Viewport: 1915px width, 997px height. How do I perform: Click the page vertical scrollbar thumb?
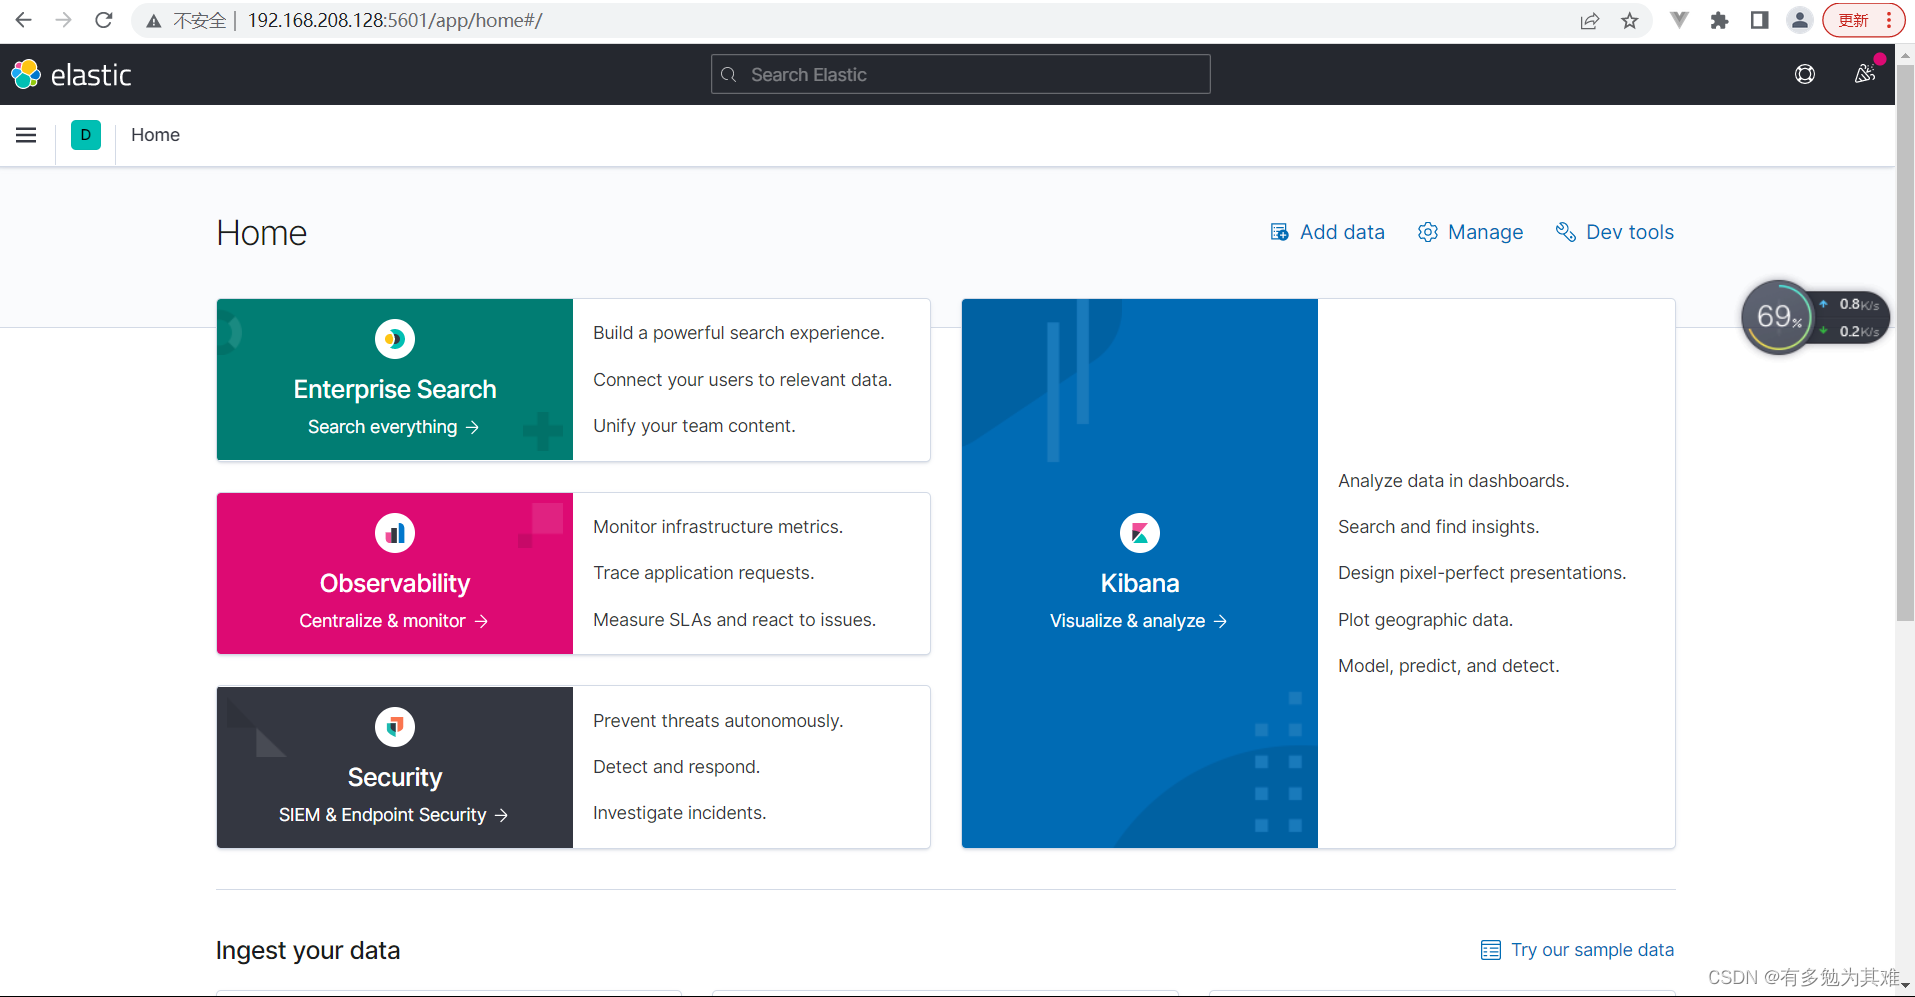(x=1905, y=343)
